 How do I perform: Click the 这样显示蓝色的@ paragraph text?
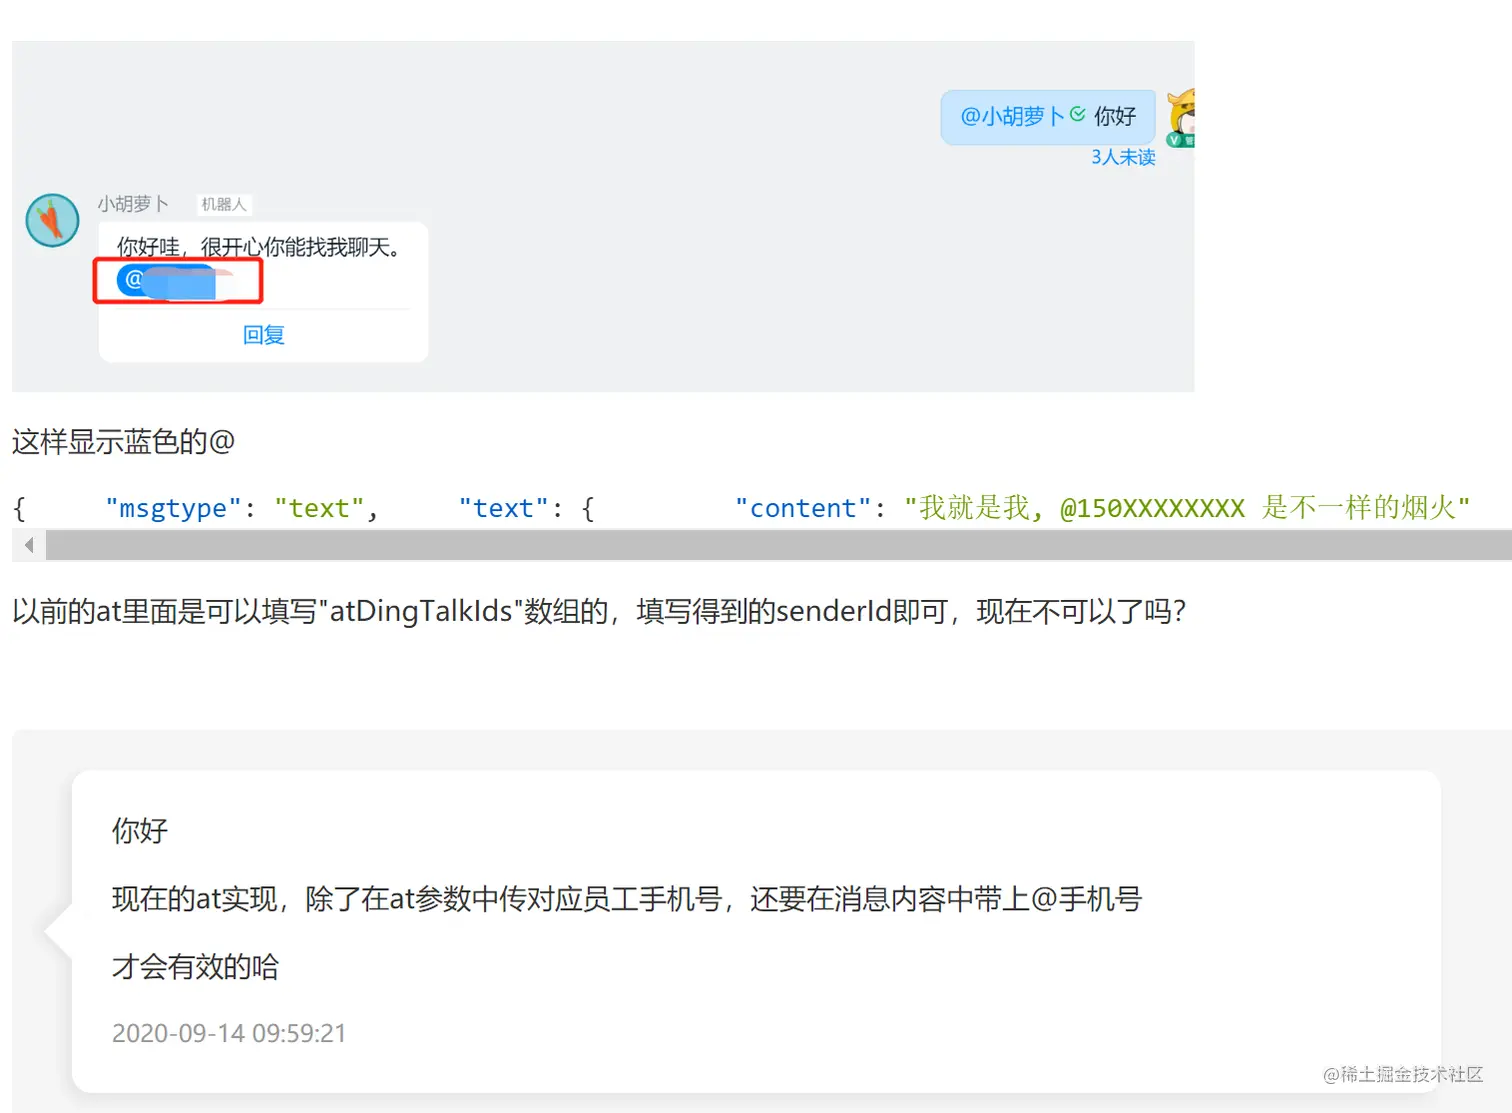[124, 441]
